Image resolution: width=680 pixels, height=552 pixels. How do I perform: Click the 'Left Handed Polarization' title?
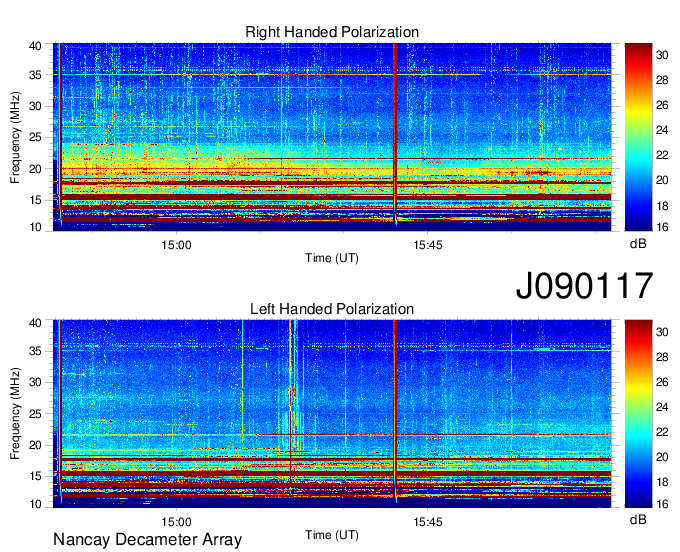click(332, 309)
